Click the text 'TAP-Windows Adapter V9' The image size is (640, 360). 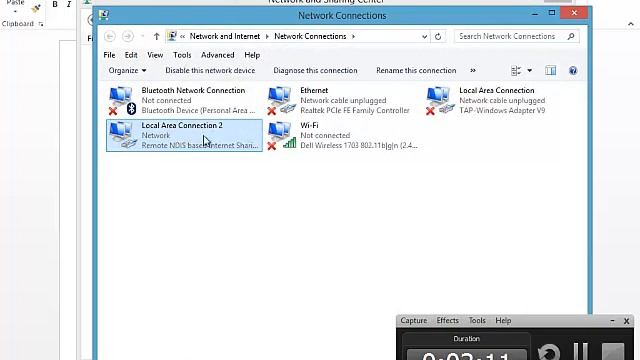pos(502,111)
